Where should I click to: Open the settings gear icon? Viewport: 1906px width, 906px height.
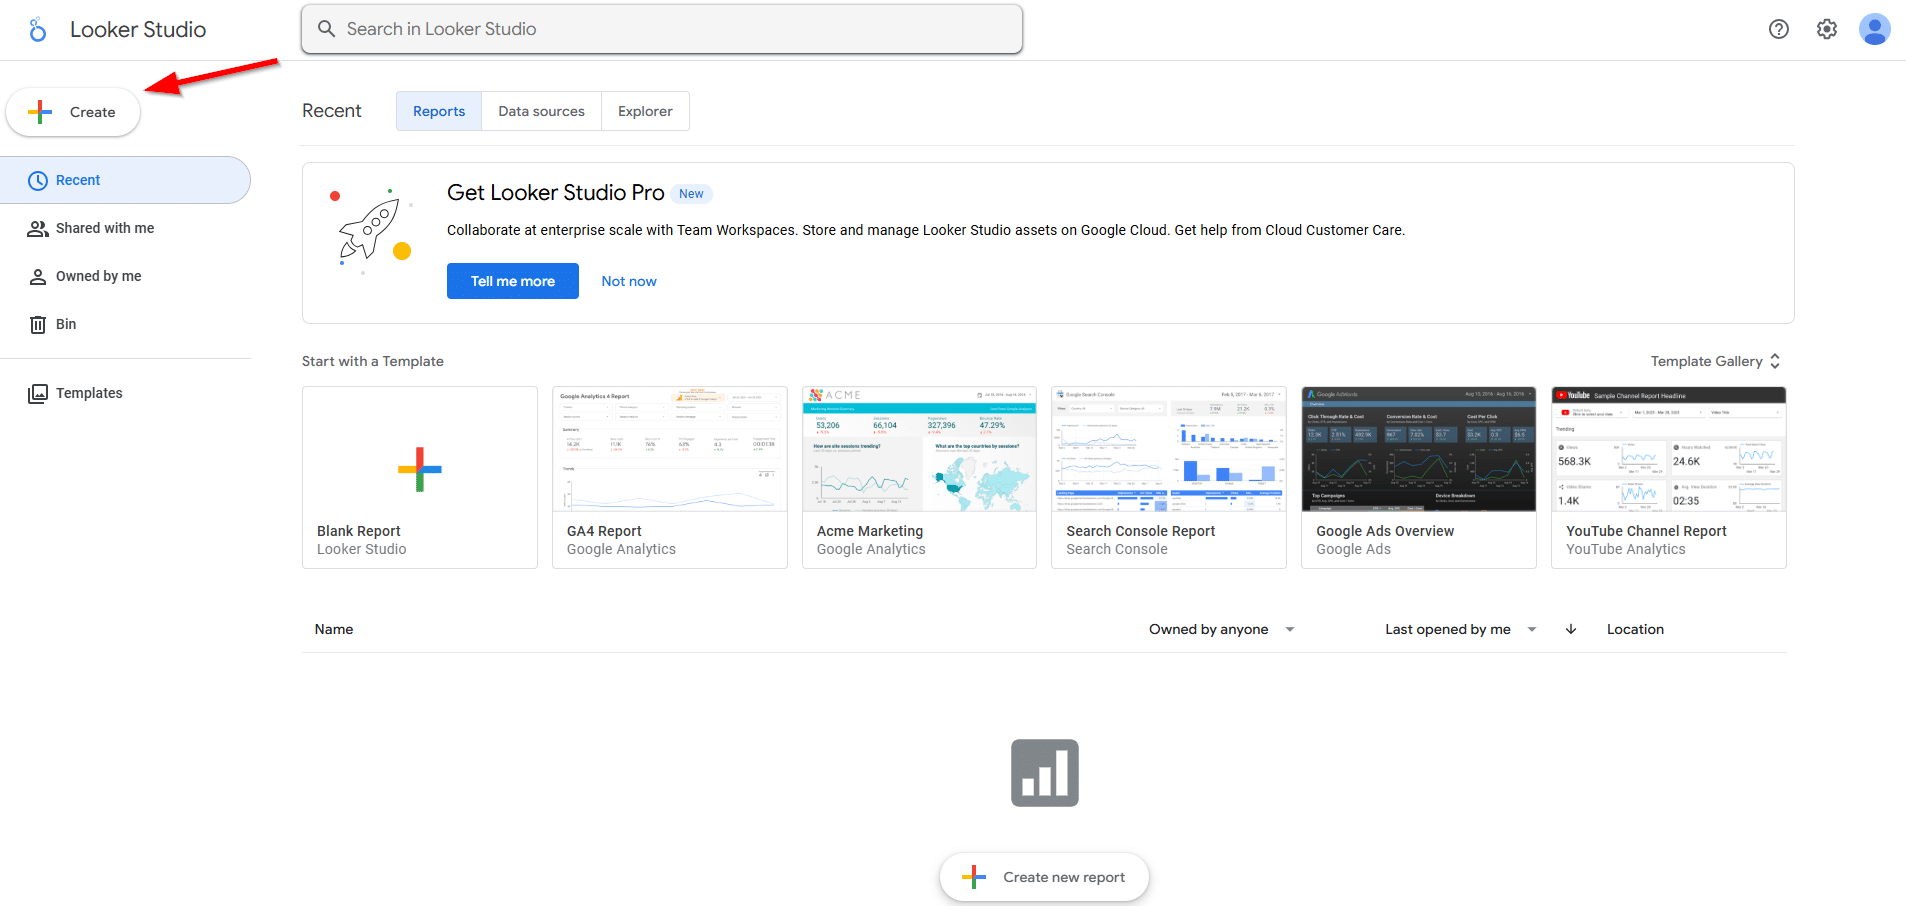pyautogui.click(x=1826, y=29)
